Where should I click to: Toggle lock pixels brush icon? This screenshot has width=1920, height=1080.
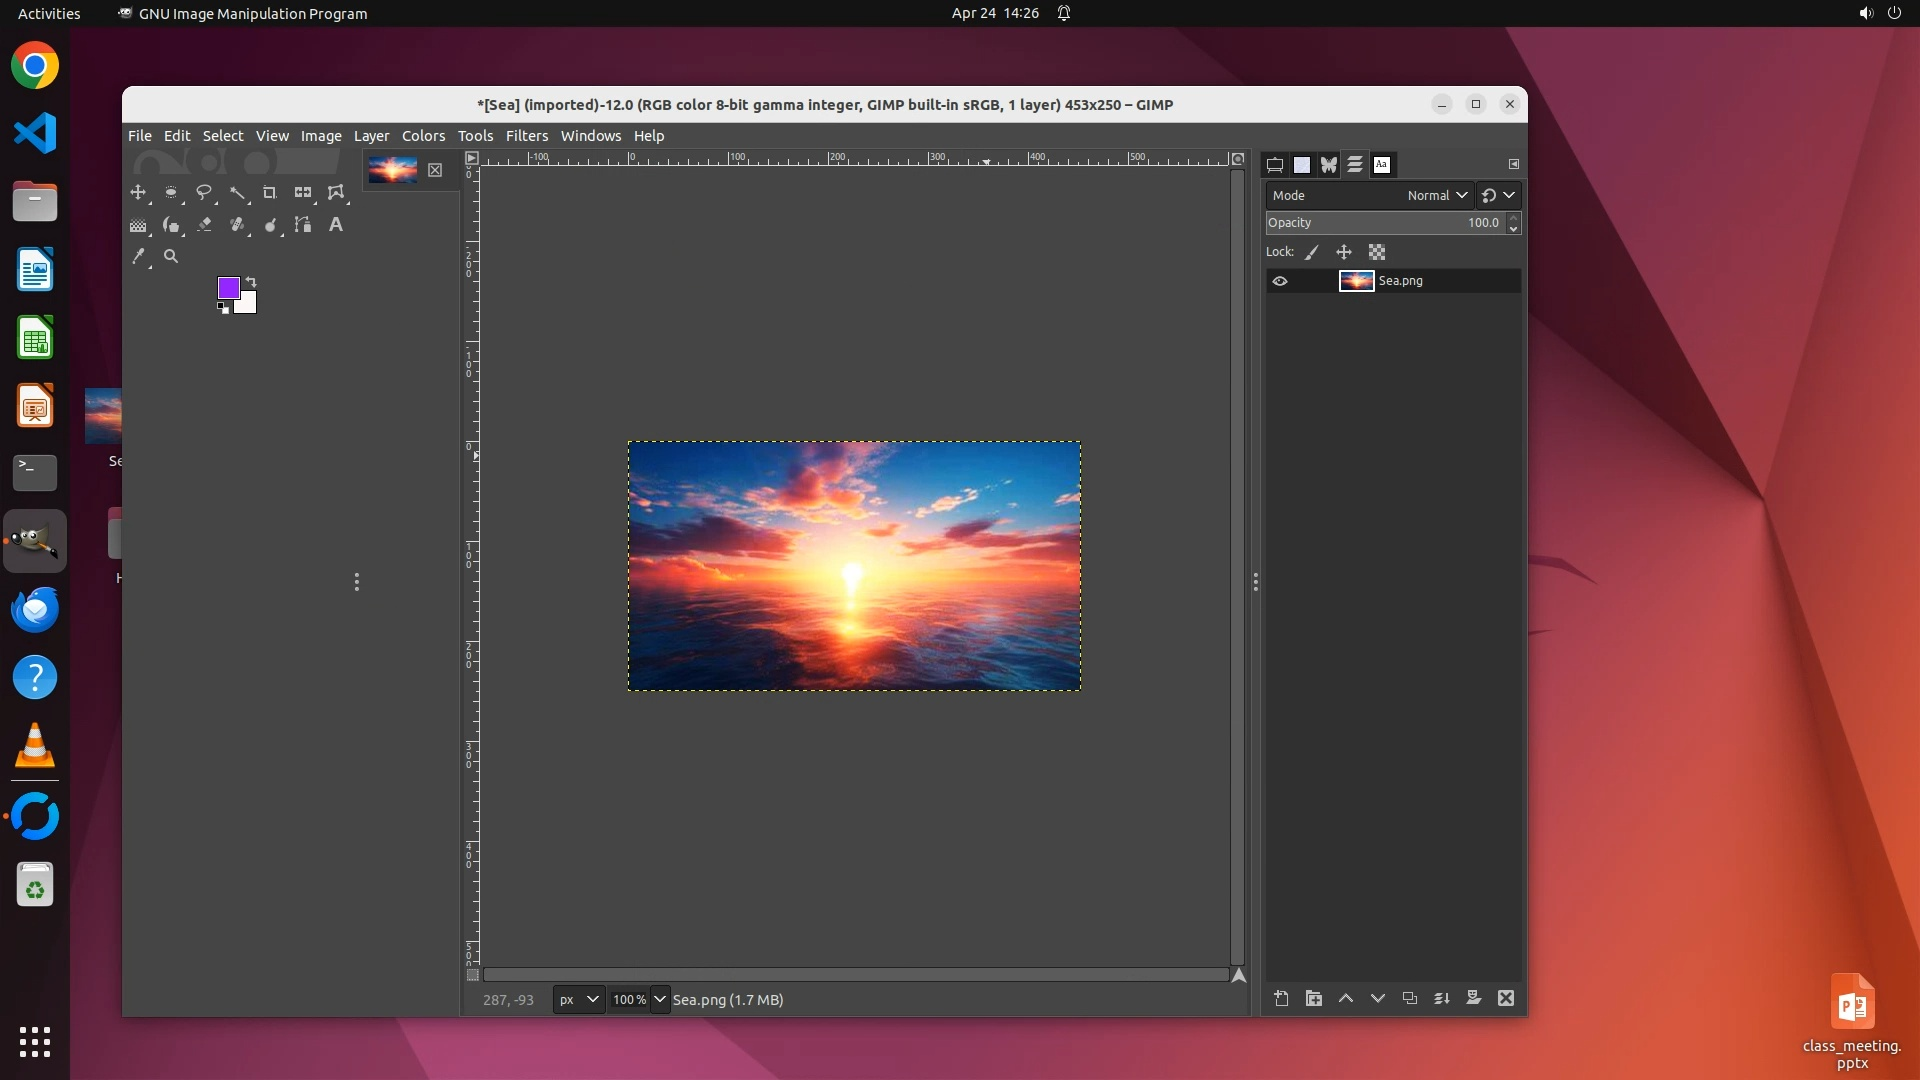coord(1312,252)
